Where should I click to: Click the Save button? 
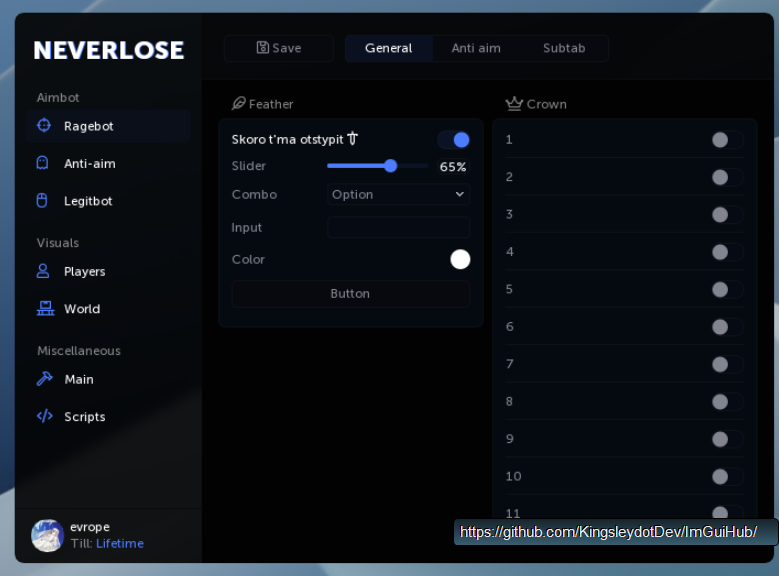(279, 48)
